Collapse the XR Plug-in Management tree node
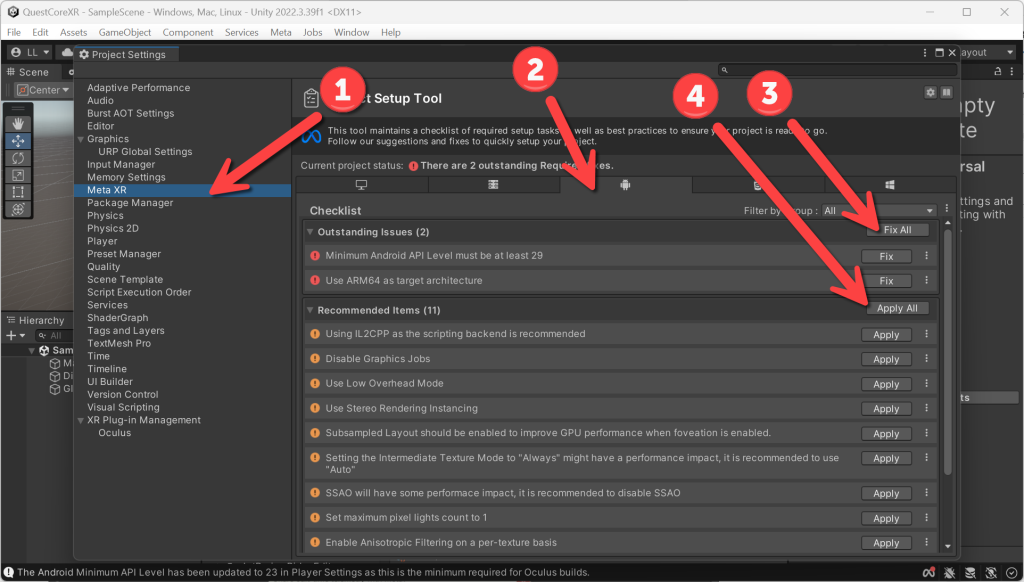Screen dimensions: 1024x582 pos(80,421)
